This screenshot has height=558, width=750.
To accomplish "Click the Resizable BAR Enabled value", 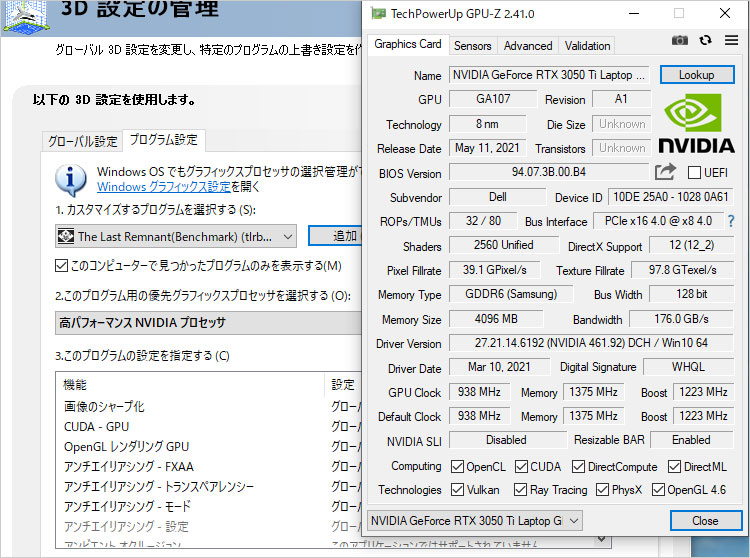I will 692,440.
